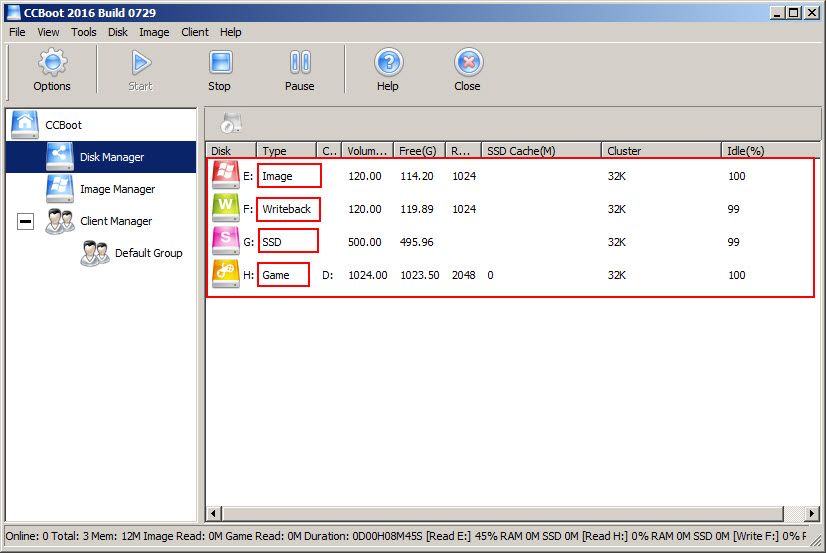Select the orange game disk icon for H:

[x=225, y=274]
